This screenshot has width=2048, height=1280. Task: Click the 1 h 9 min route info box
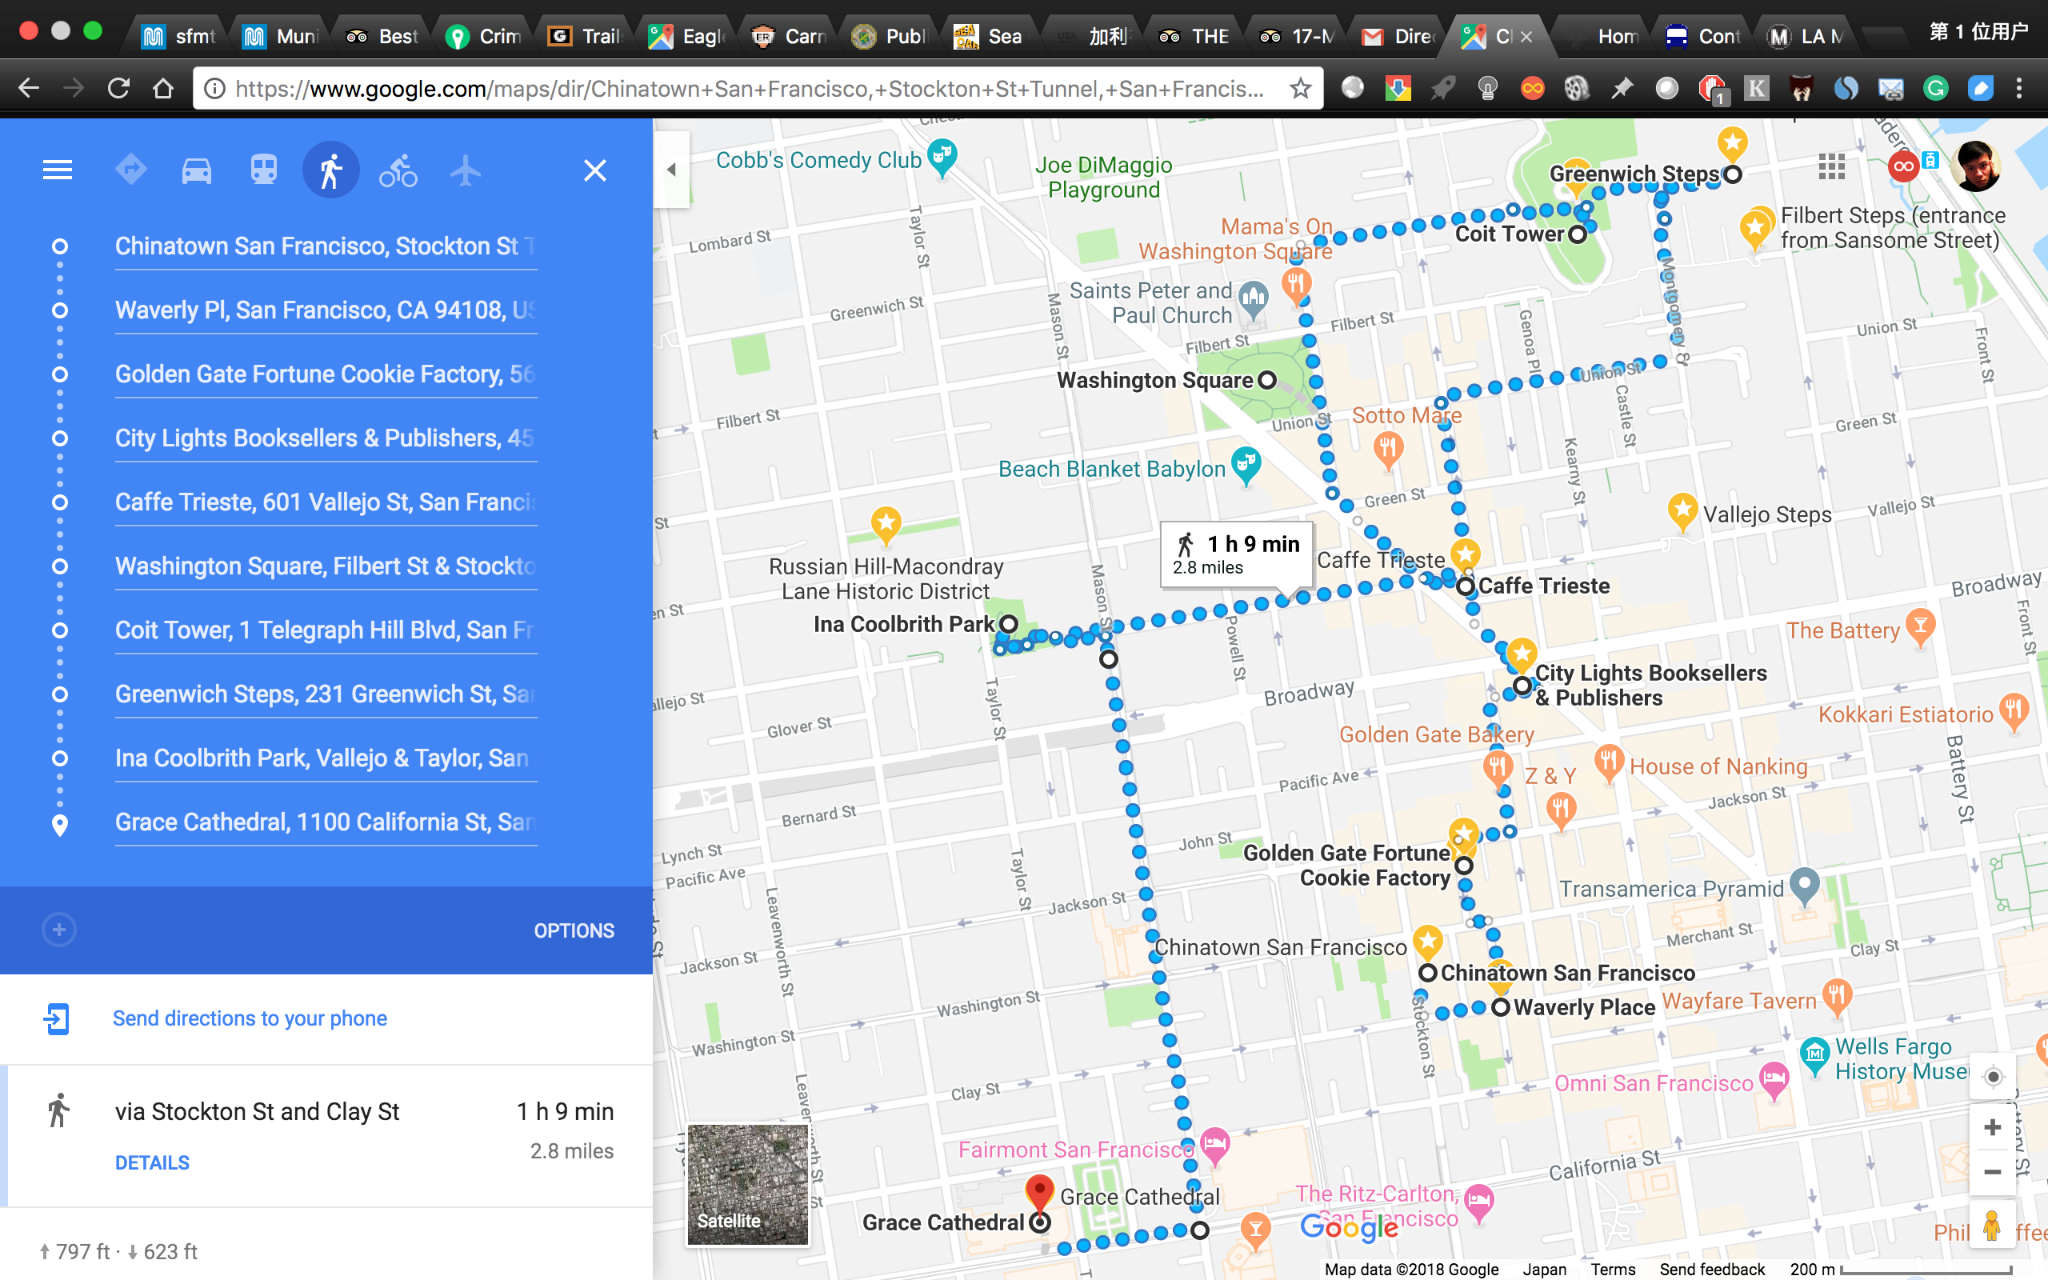click(1237, 554)
